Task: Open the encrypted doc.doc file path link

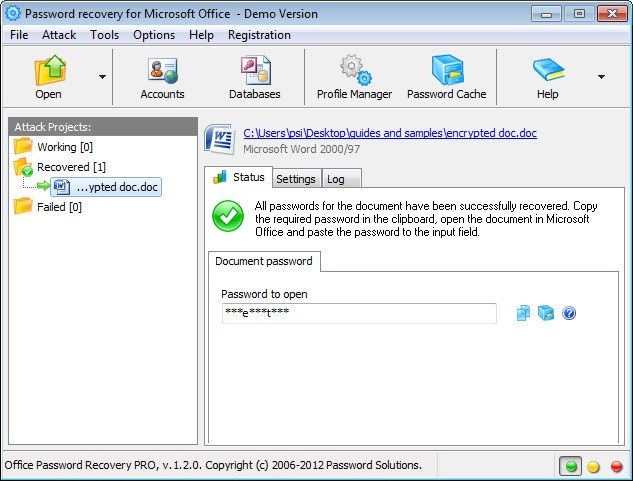Action: point(390,133)
